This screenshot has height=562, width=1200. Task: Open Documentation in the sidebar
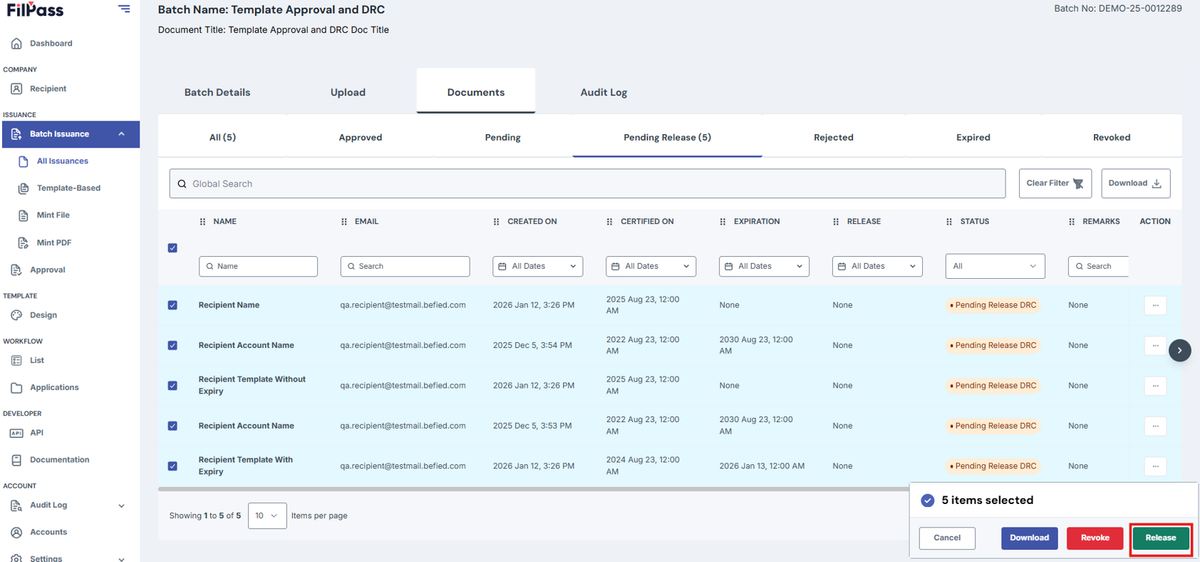(59, 460)
